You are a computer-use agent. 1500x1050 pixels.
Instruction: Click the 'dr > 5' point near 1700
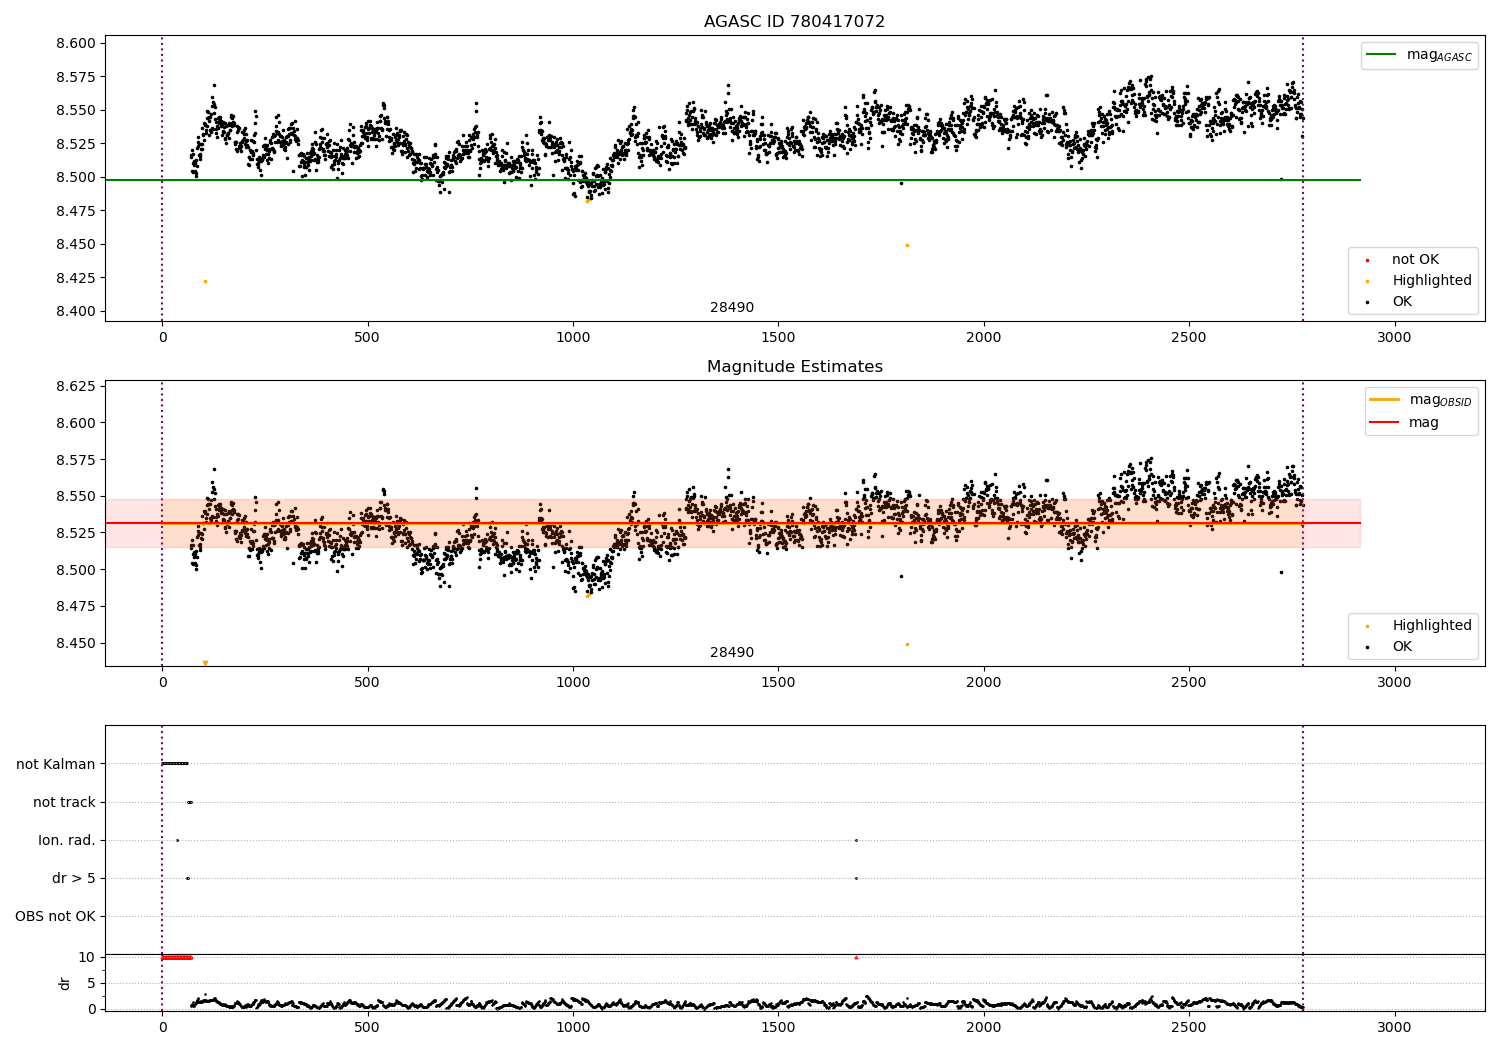point(856,878)
